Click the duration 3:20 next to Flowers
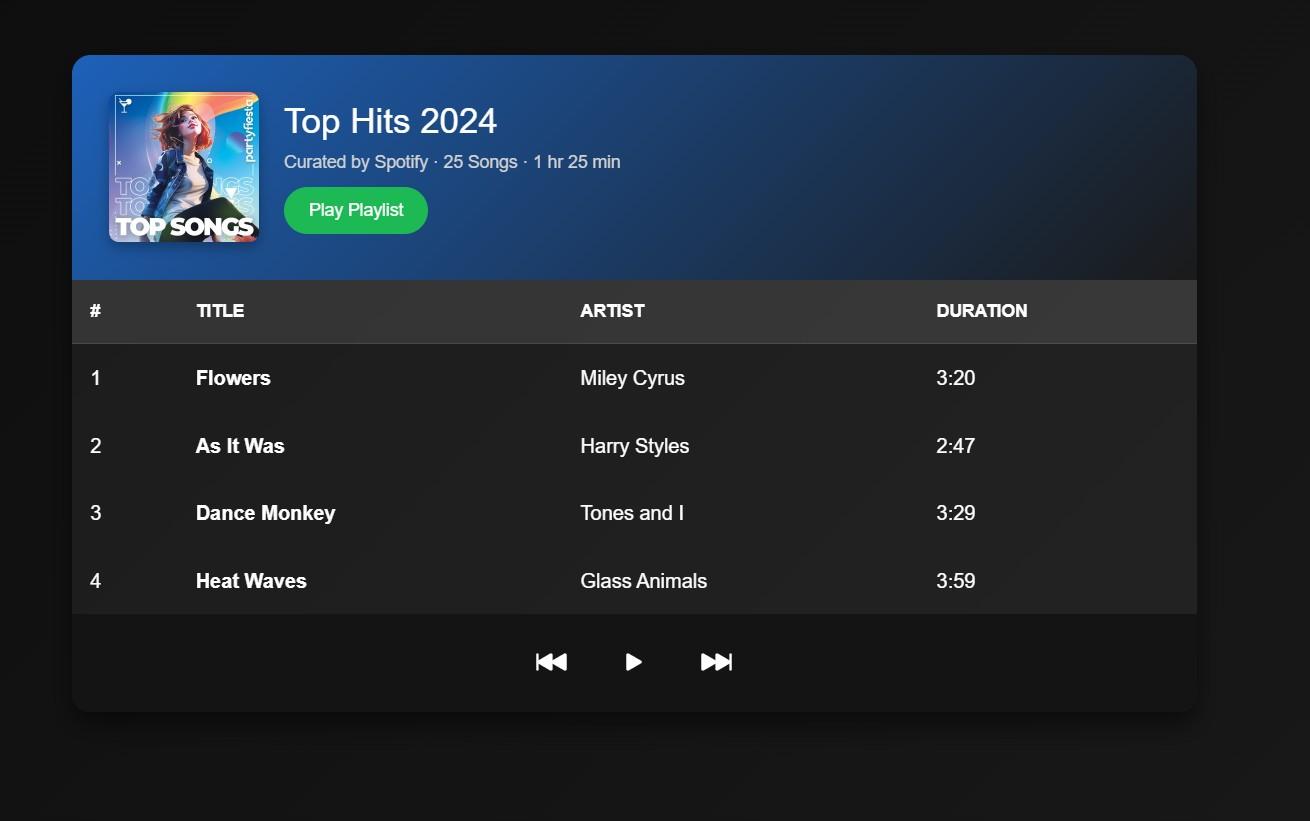This screenshot has height=821, width=1310. coord(955,378)
